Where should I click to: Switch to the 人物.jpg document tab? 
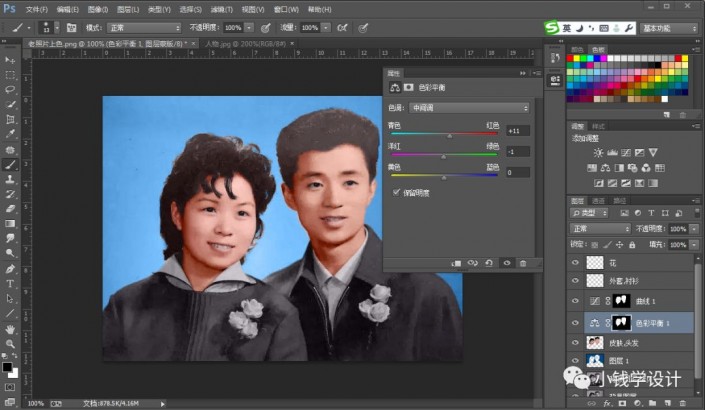[245, 44]
